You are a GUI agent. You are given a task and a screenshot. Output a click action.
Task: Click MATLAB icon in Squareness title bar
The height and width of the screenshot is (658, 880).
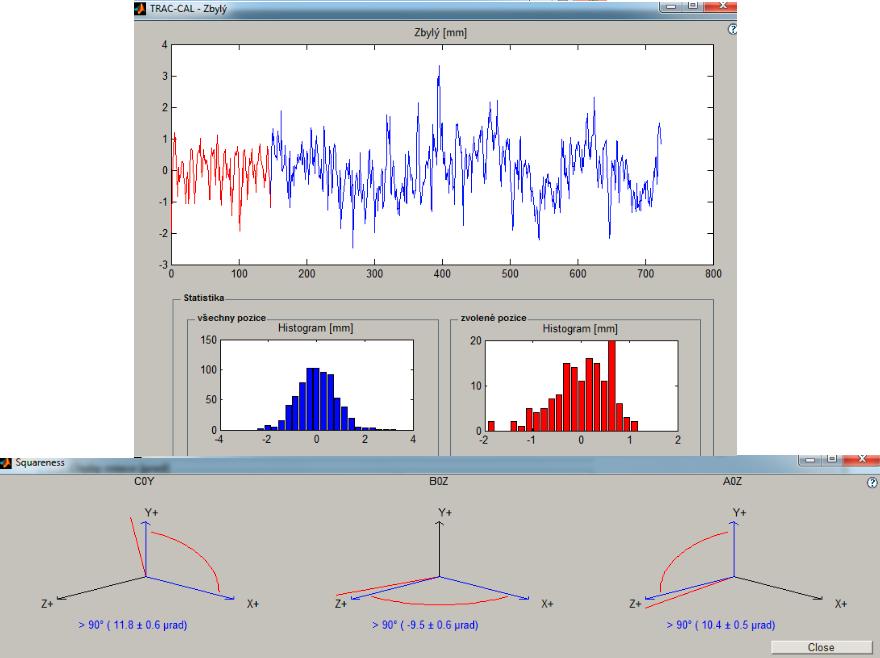(6, 463)
